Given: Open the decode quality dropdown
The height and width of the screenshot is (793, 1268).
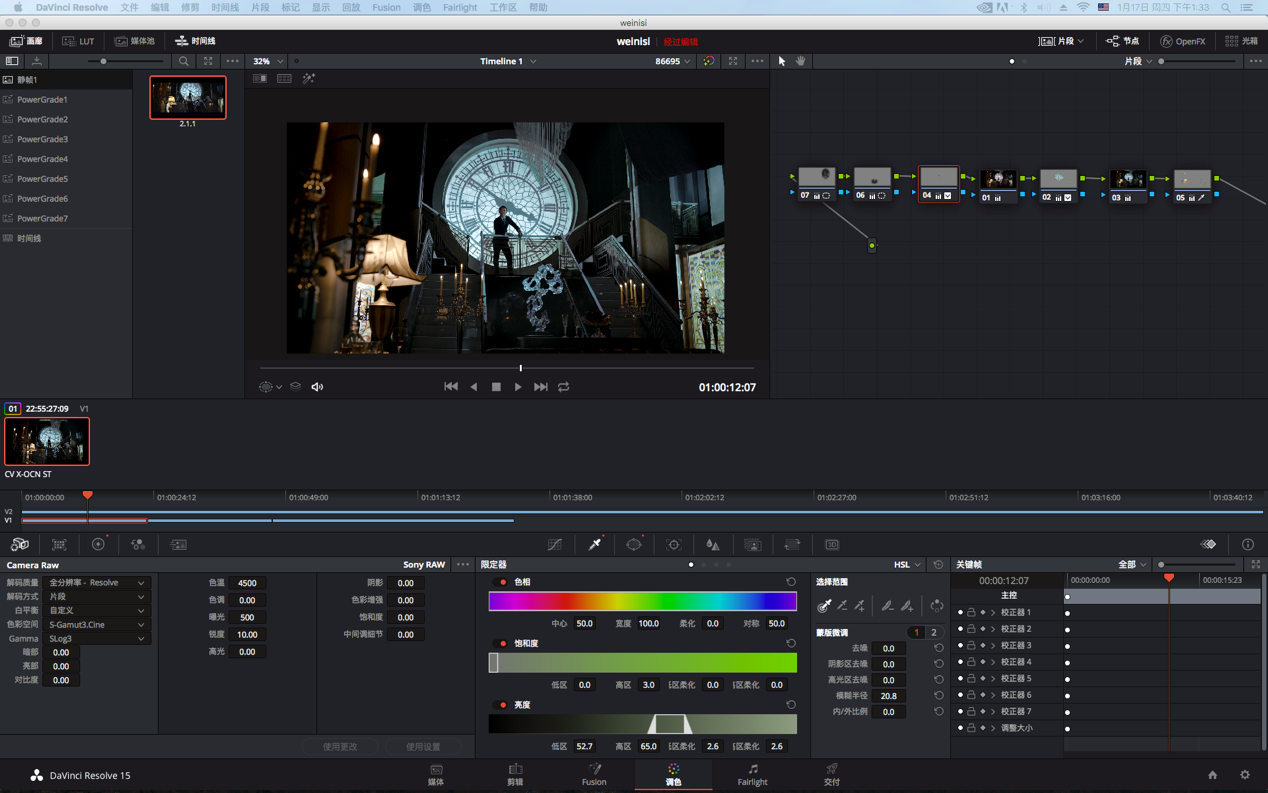Looking at the screenshot, I should (97, 582).
